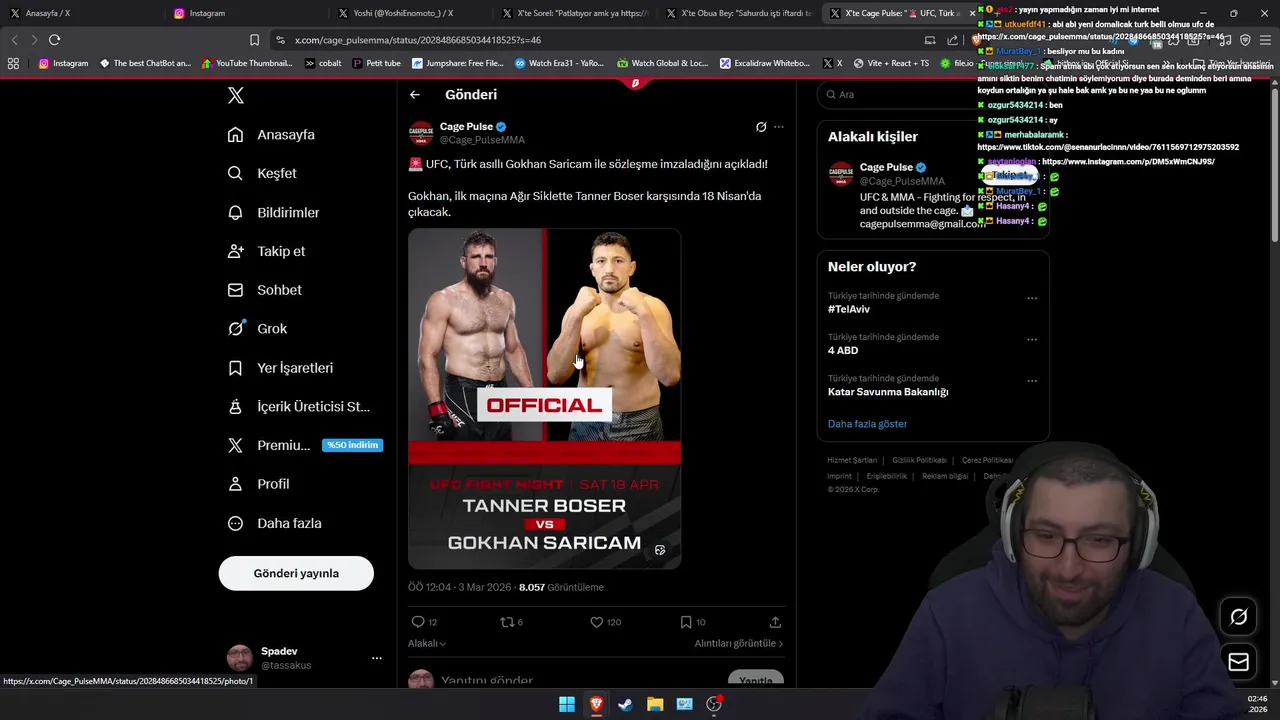Click image edit icon on fight poster
Image resolution: width=1280 pixels, height=720 pixels.
pos(660,550)
